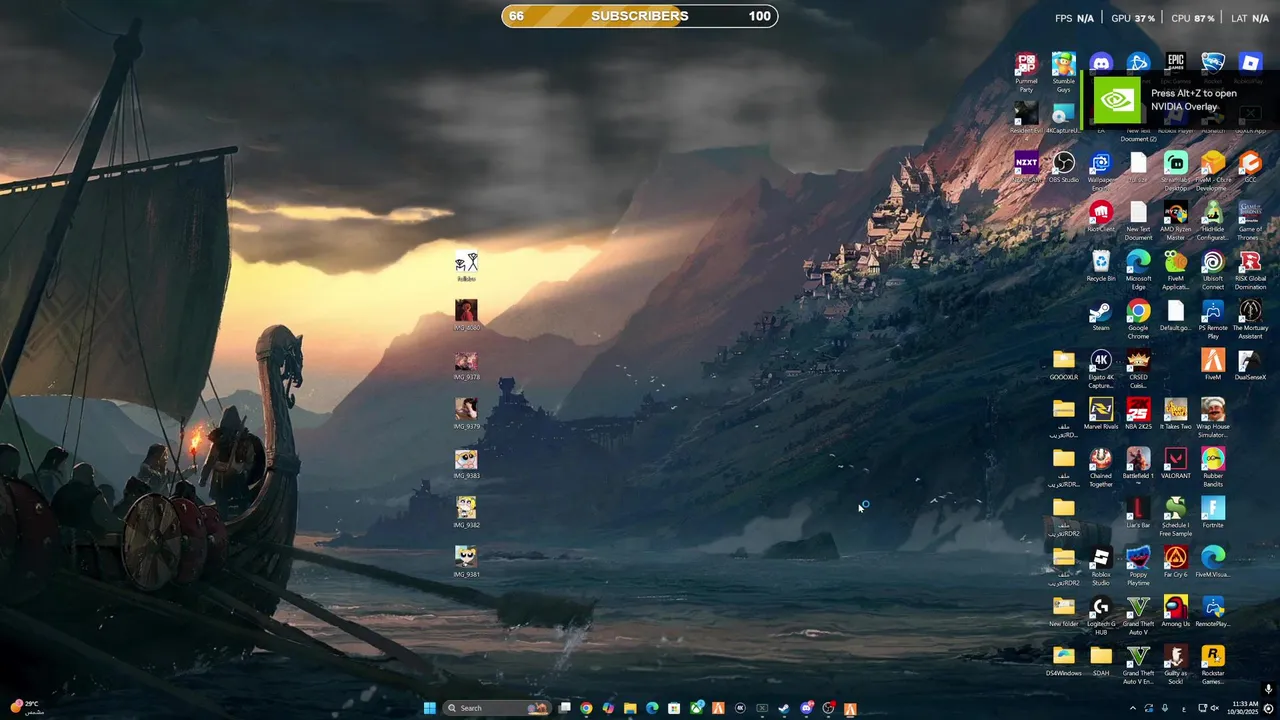Open the Steam desktop shortcut
Screen dimensions: 1280x720
pos(1101,315)
